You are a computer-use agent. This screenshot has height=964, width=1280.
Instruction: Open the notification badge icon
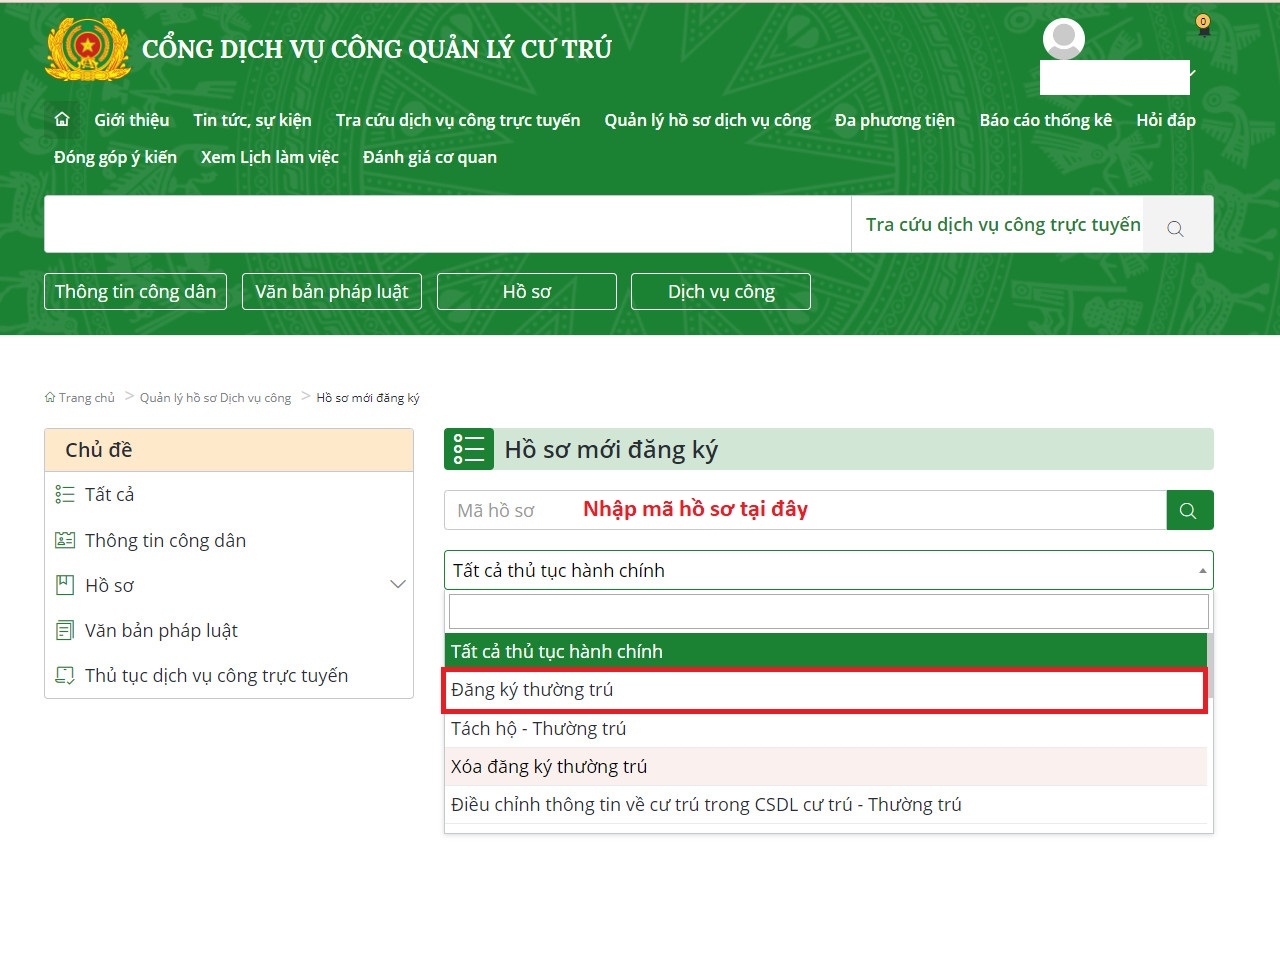[x=1200, y=28]
